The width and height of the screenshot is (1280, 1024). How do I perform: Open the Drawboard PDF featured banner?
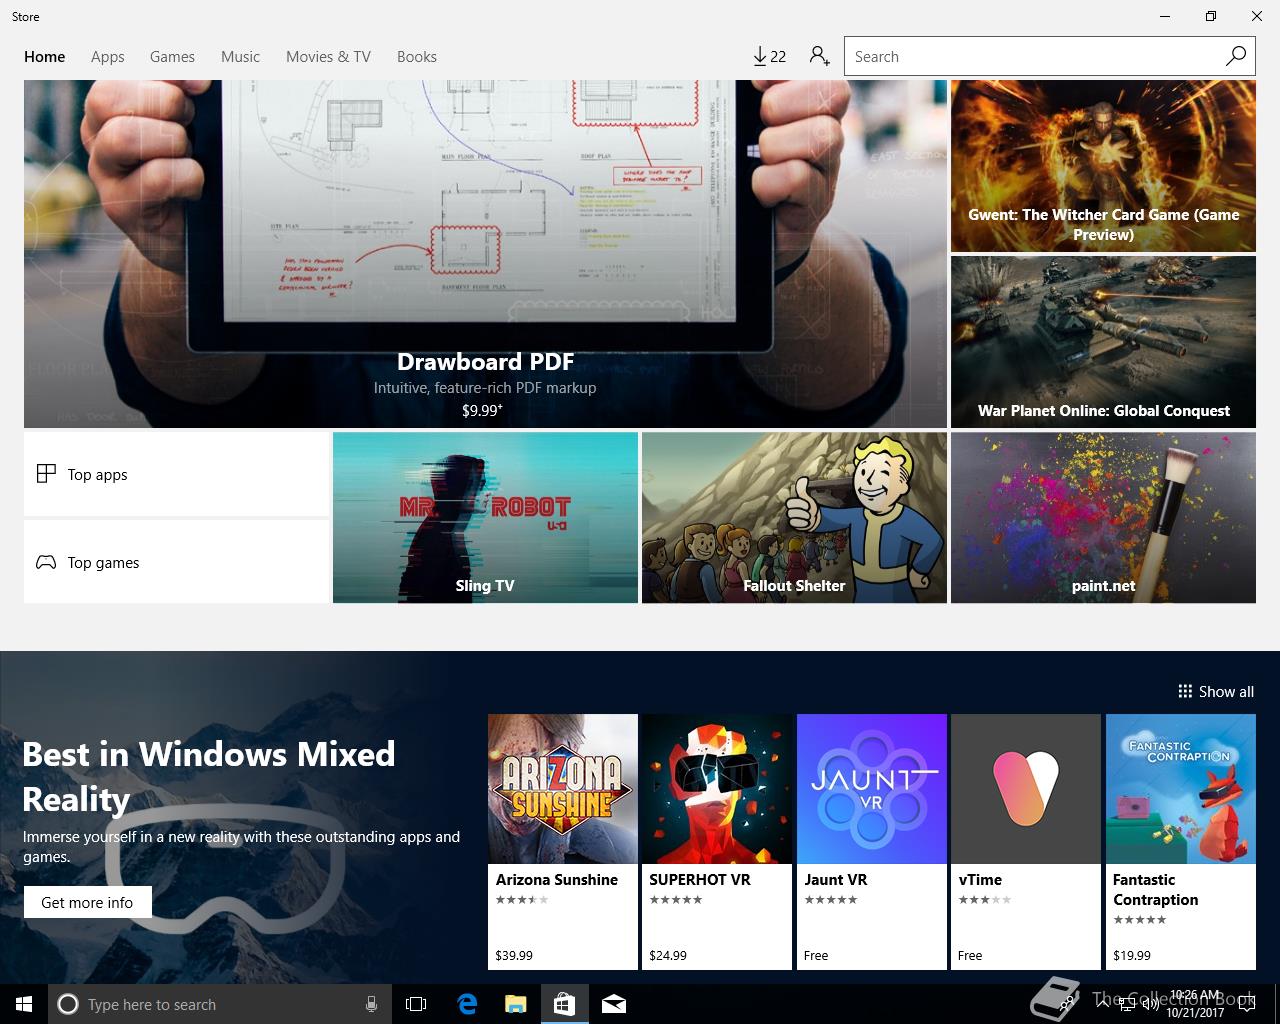click(485, 254)
